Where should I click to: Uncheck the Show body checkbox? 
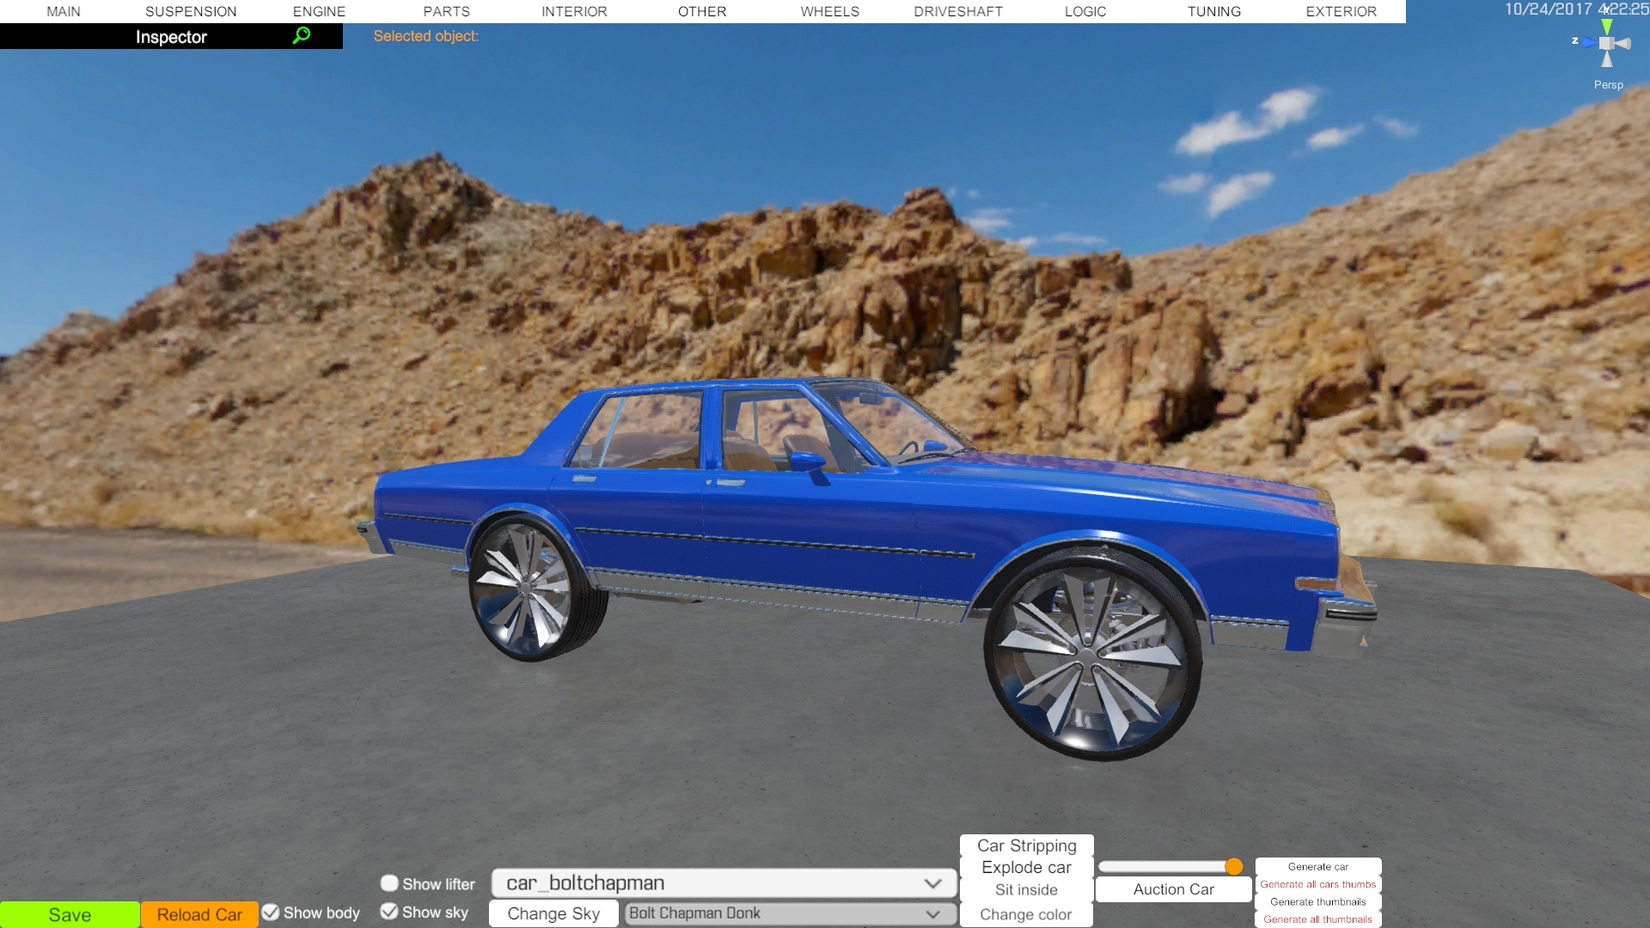(x=271, y=912)
